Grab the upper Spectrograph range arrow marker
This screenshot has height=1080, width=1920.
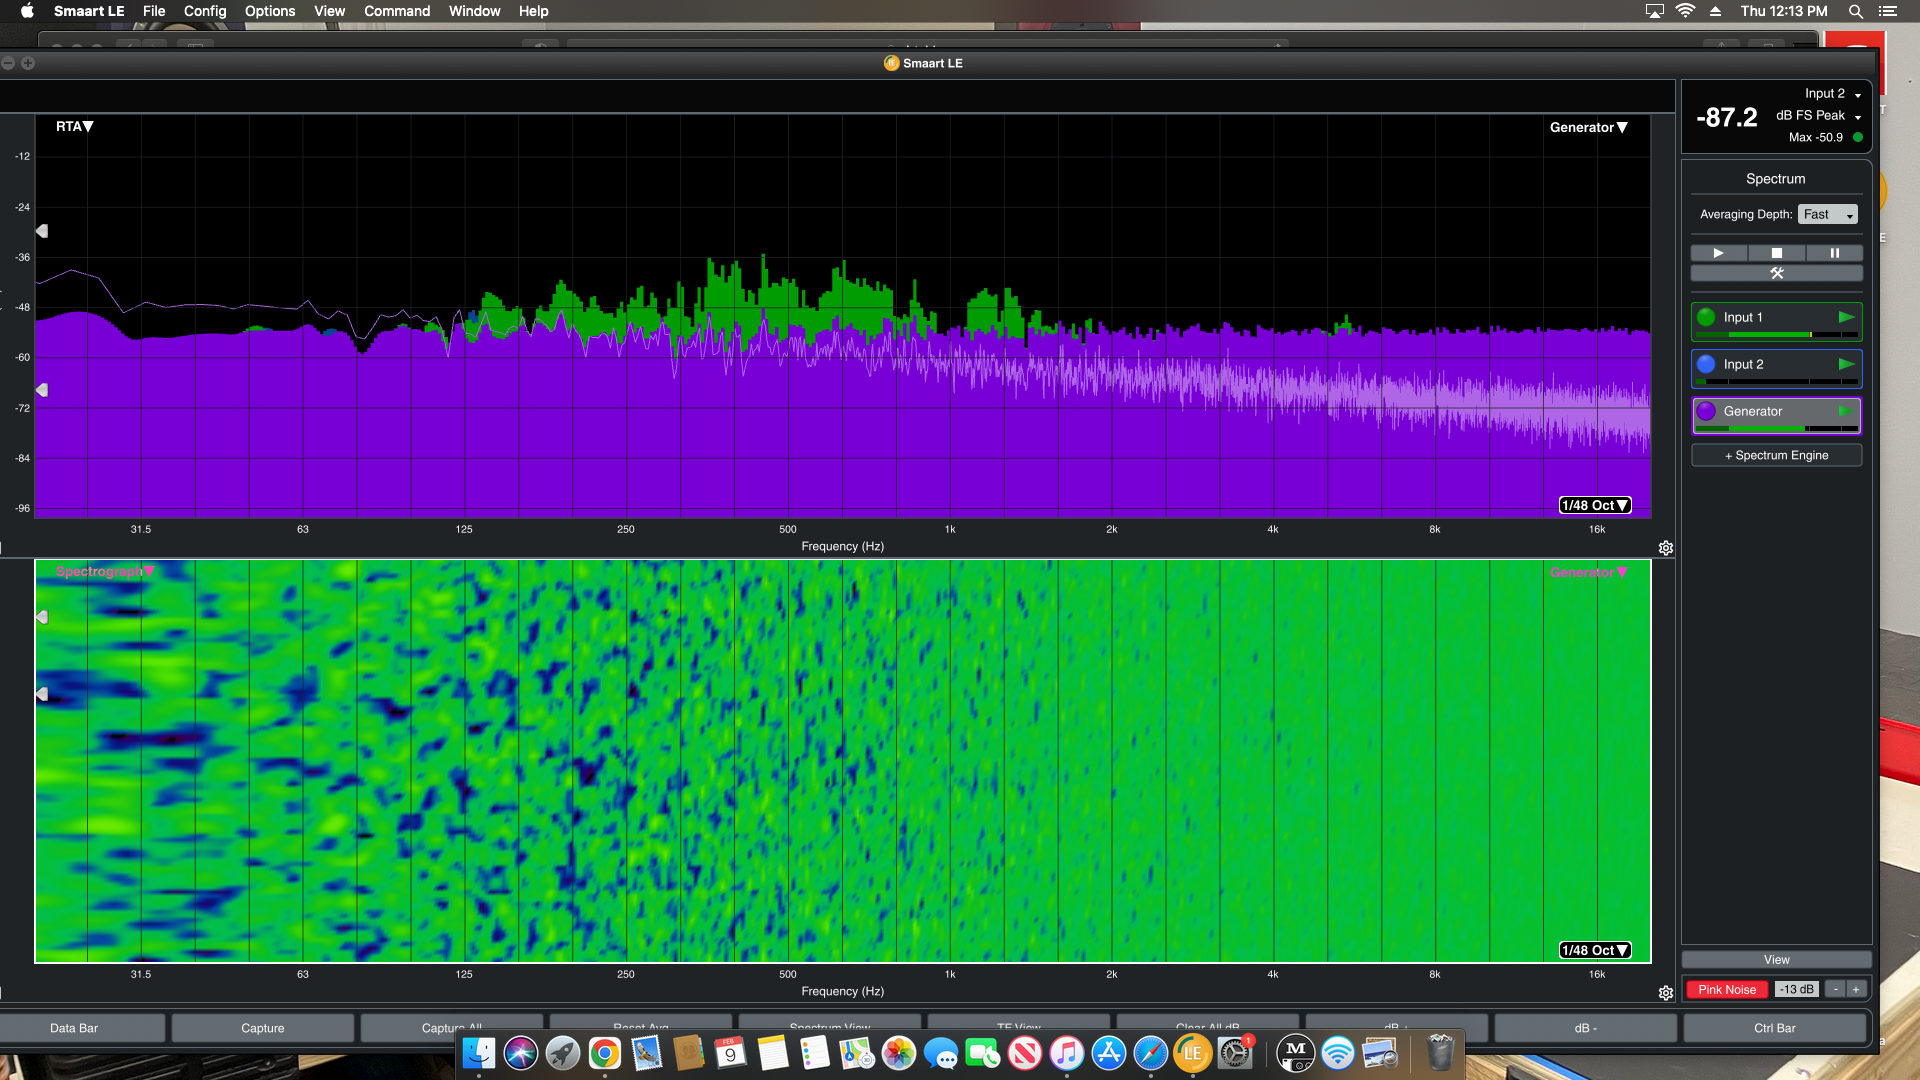tap(42, 617)
